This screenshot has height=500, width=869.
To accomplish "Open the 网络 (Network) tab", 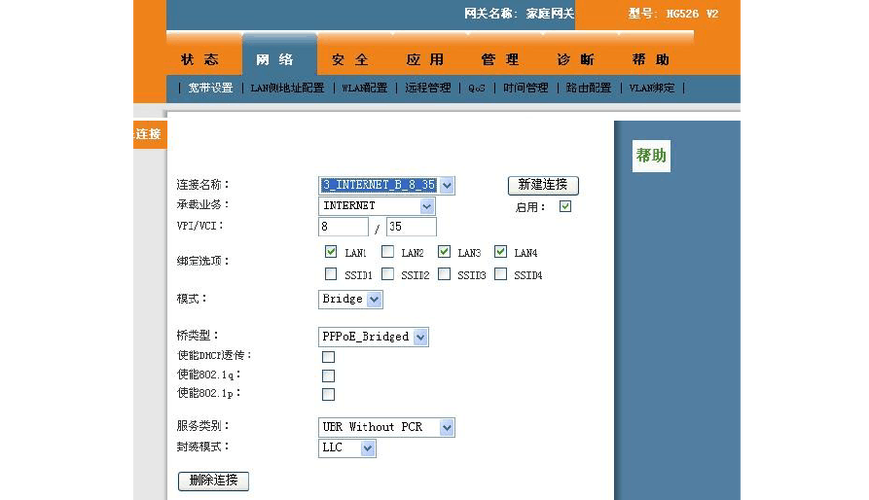I will pyautogui.click(x=274, y=60).
